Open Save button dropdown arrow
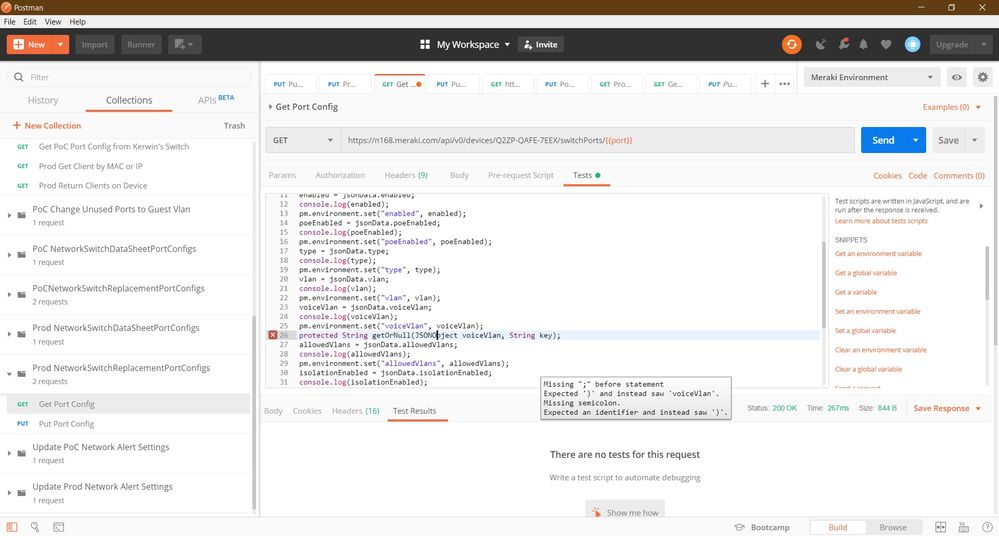The width and height of the screenshot is (999, 536). tap(974, 140)
